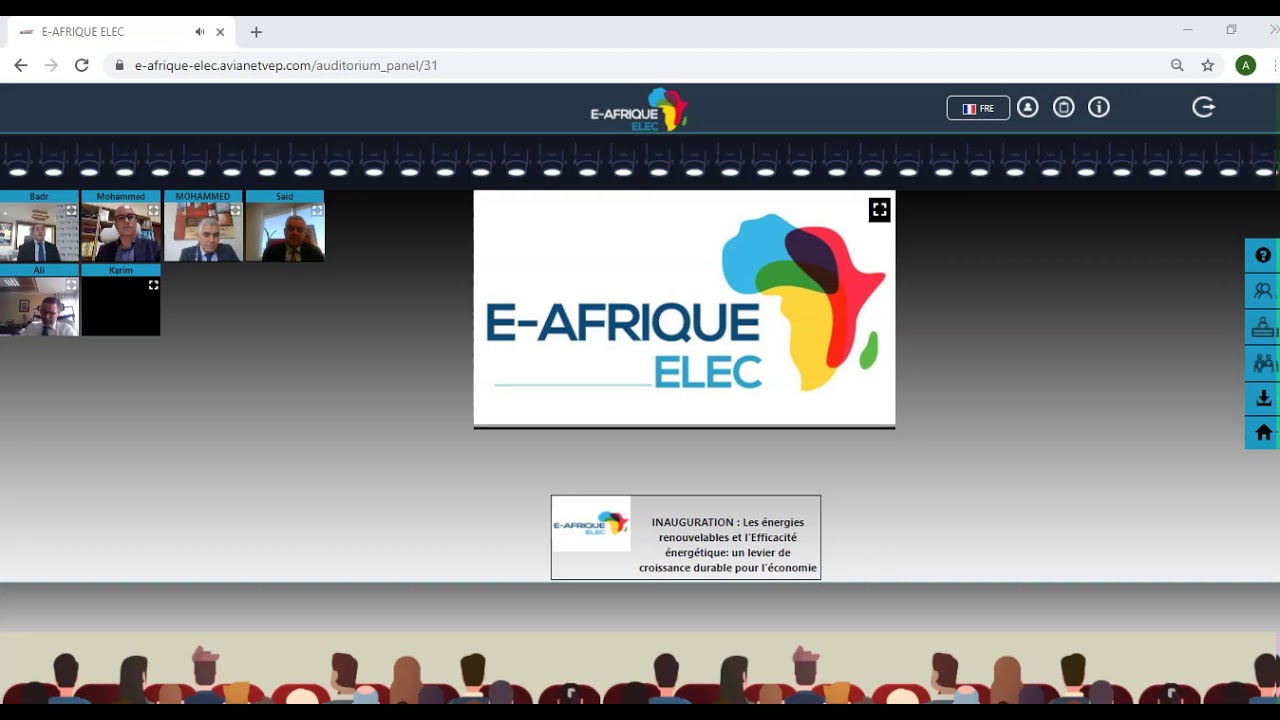Close the E-AFRIQUE ELEC browser tab

click(x=220, y=32)
